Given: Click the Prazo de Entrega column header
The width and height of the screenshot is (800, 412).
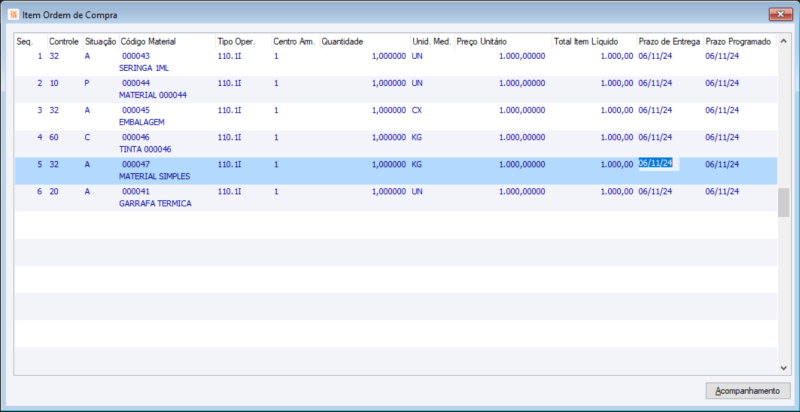Looking at the screenshot, I should point(670,42).
